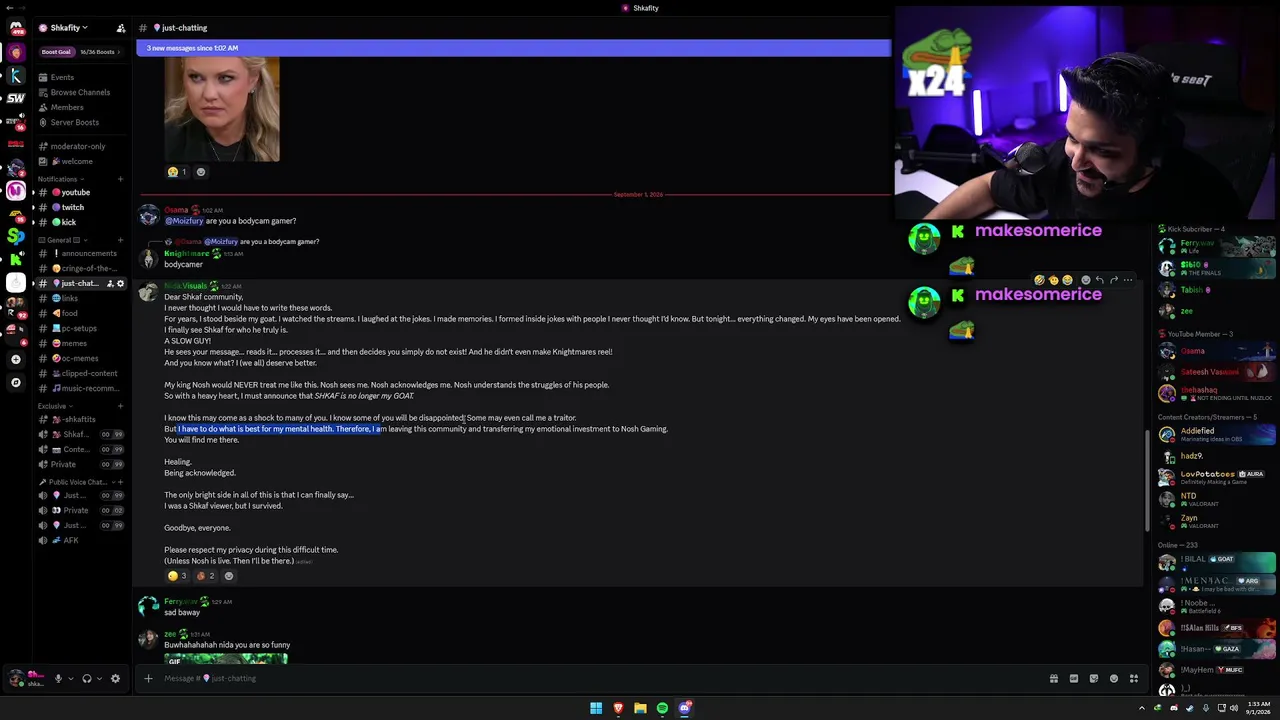Toggle the crying emoji reaction with count 1
1280x720 pixels.
177,172
